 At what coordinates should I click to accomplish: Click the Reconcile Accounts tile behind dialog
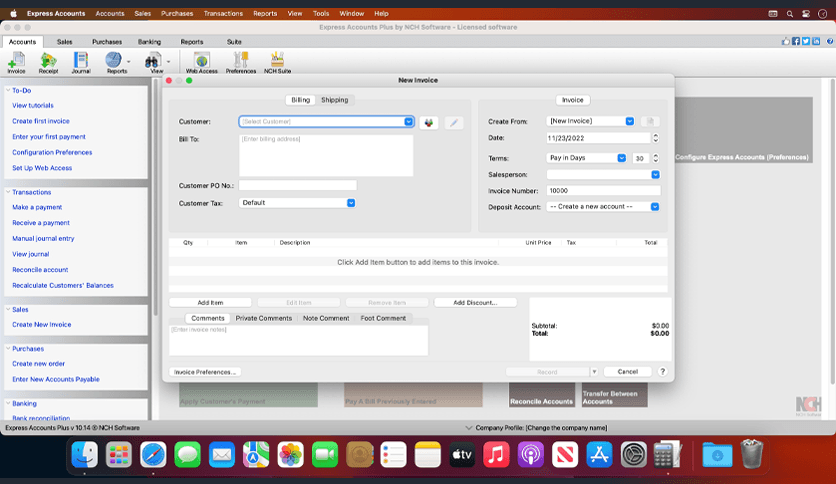[542, 395]
